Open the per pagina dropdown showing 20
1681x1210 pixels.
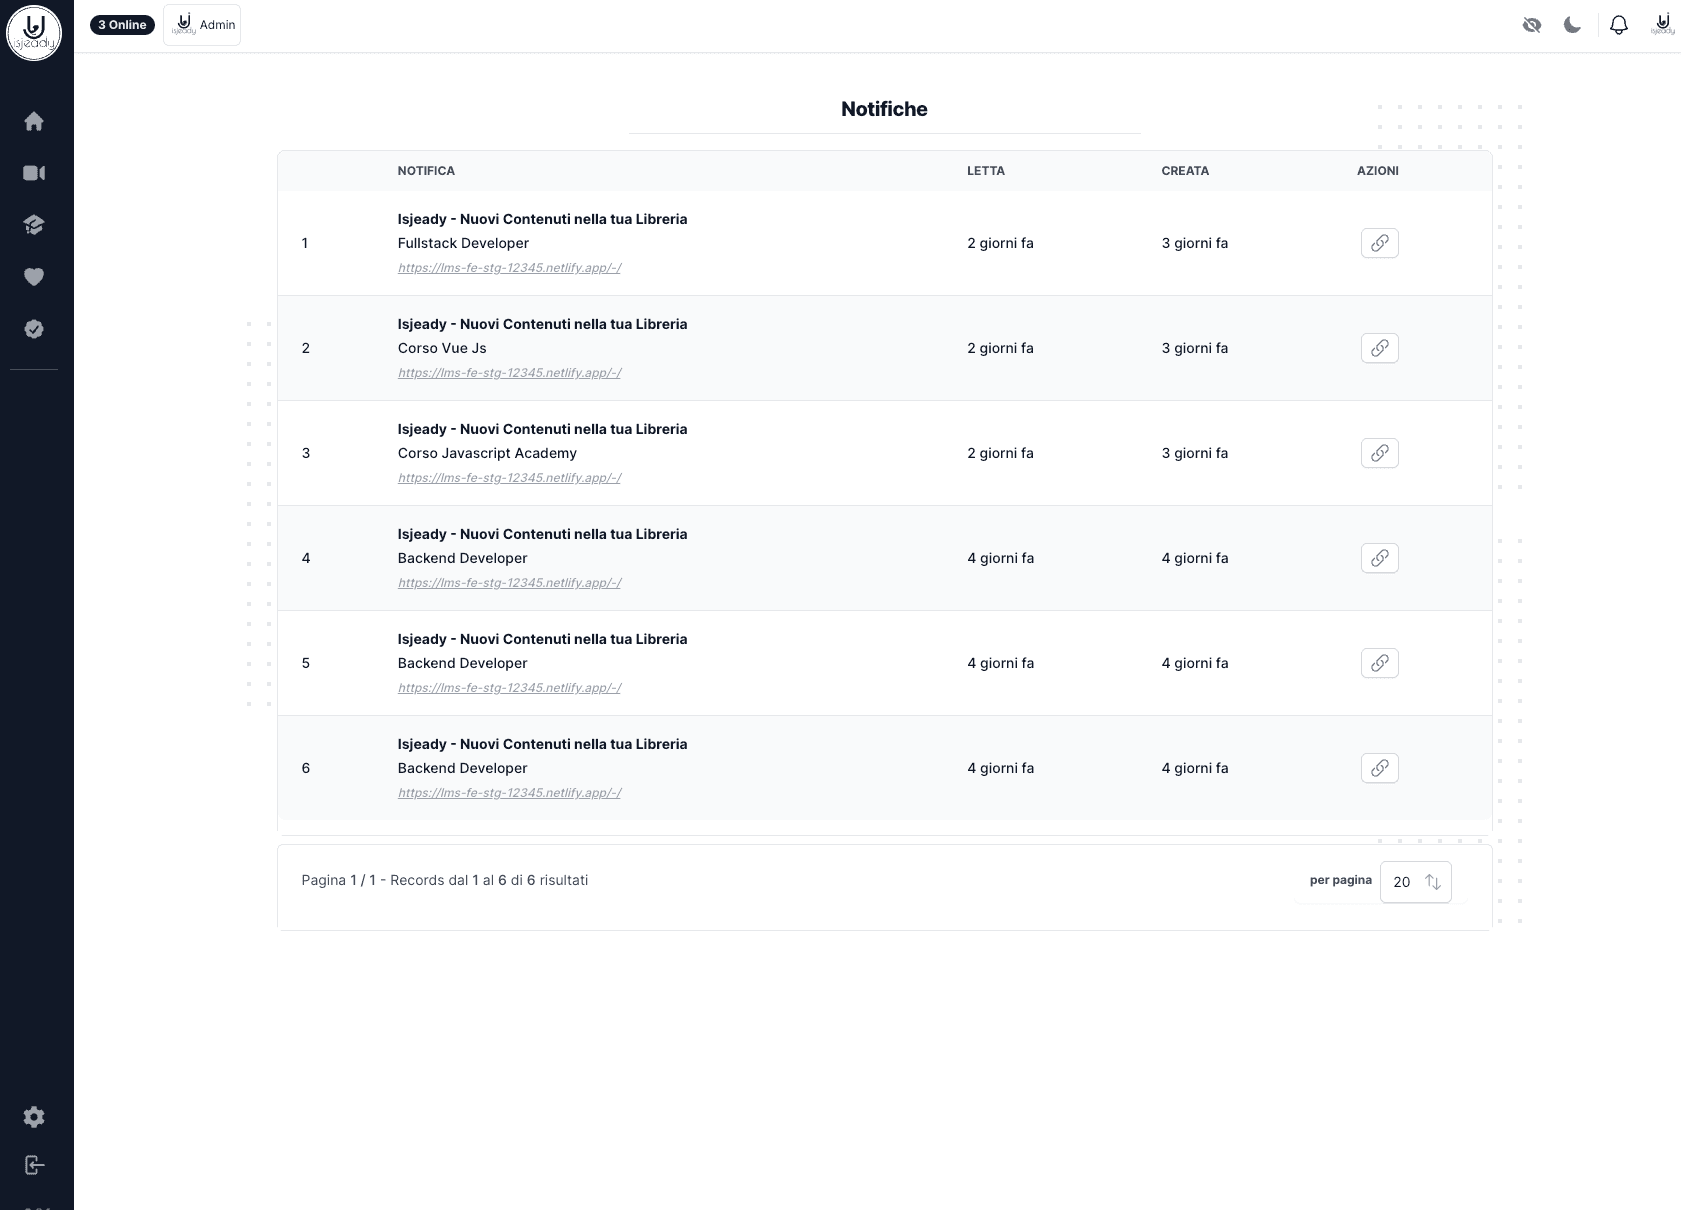pos(1415,882)
